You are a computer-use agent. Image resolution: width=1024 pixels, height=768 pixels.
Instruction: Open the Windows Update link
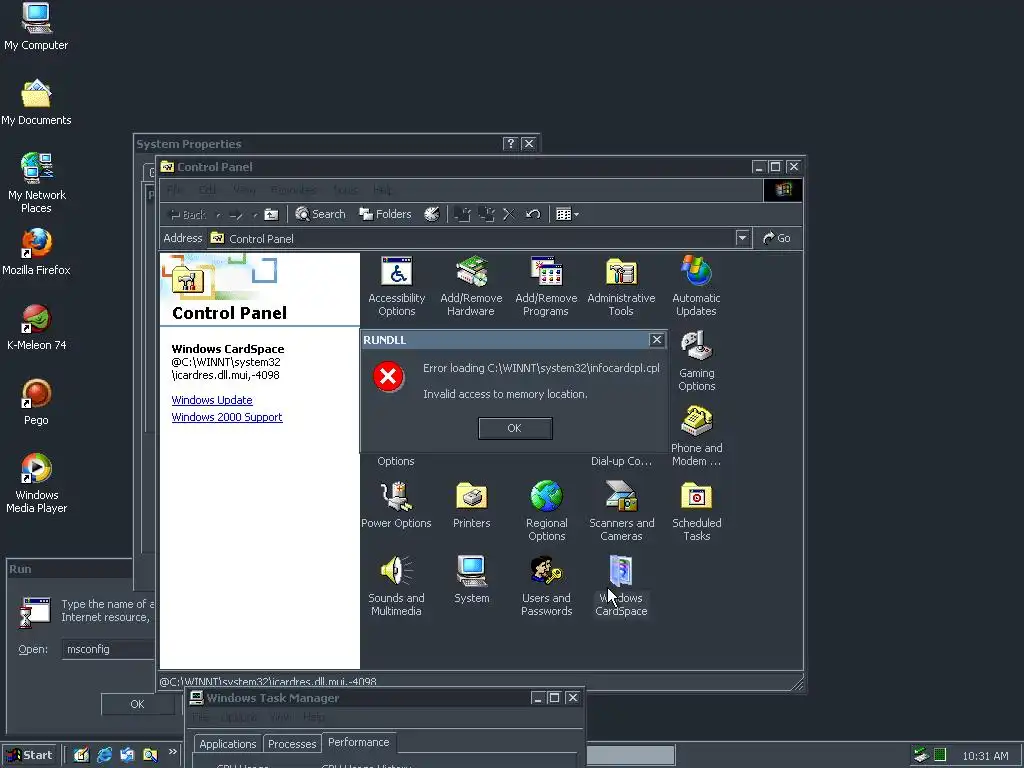pyautogui.click(x=212, y=400)
